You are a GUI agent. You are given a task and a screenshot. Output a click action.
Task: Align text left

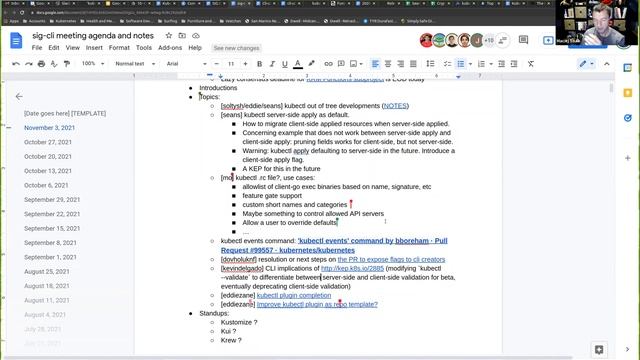(375, 64)
